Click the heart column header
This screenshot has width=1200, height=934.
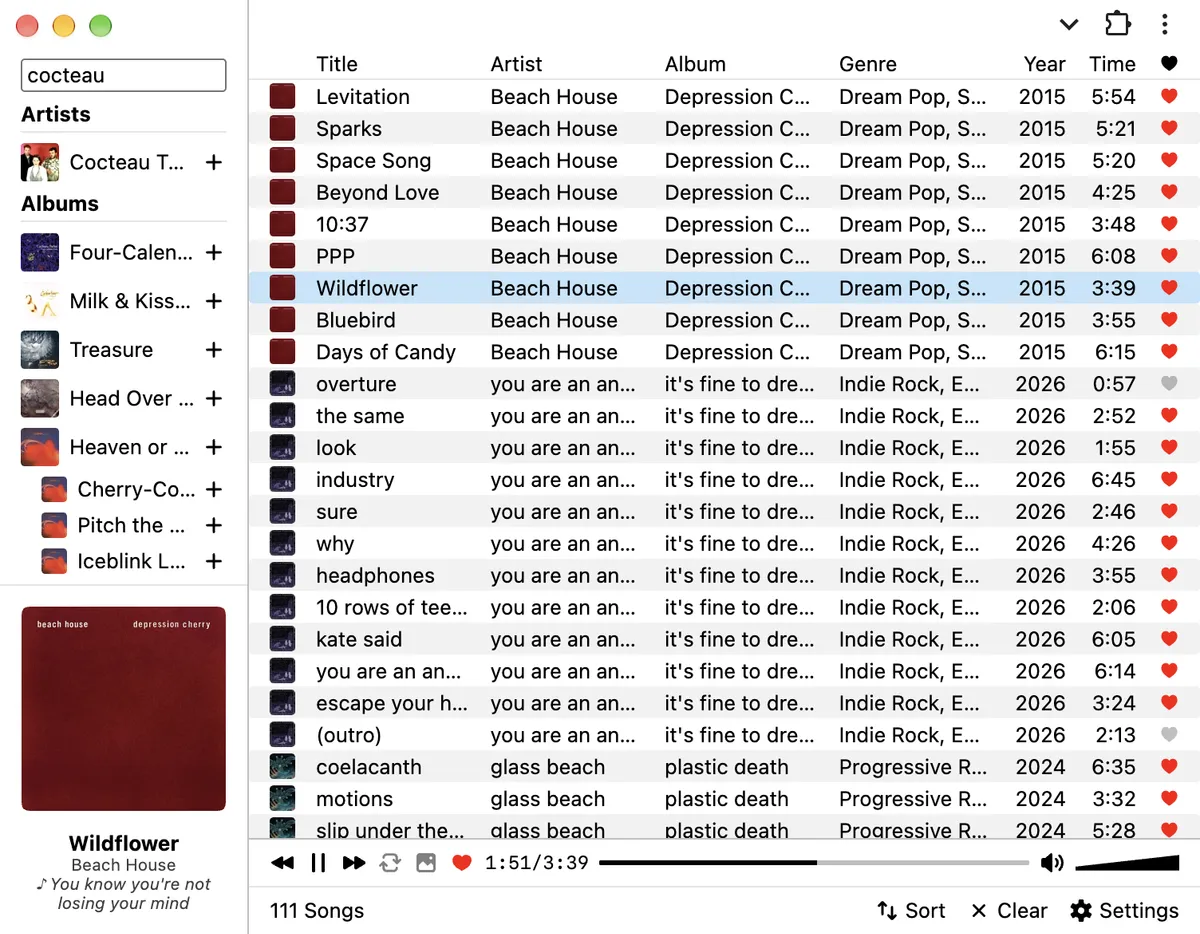click(1168, 64)
